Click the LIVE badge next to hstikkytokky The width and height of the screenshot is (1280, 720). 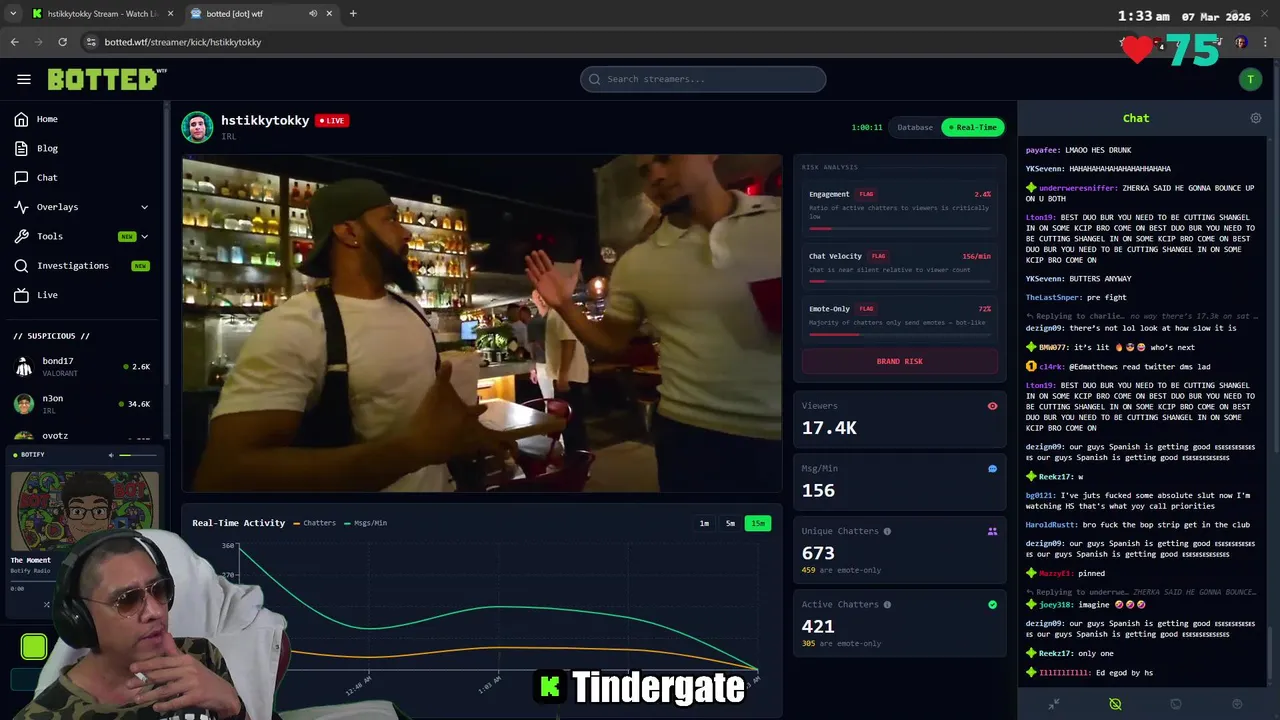tap(332, 120)
